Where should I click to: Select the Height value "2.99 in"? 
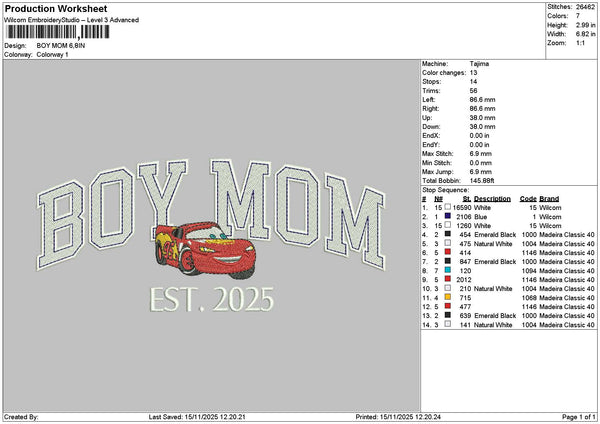(x=585, y=25)
